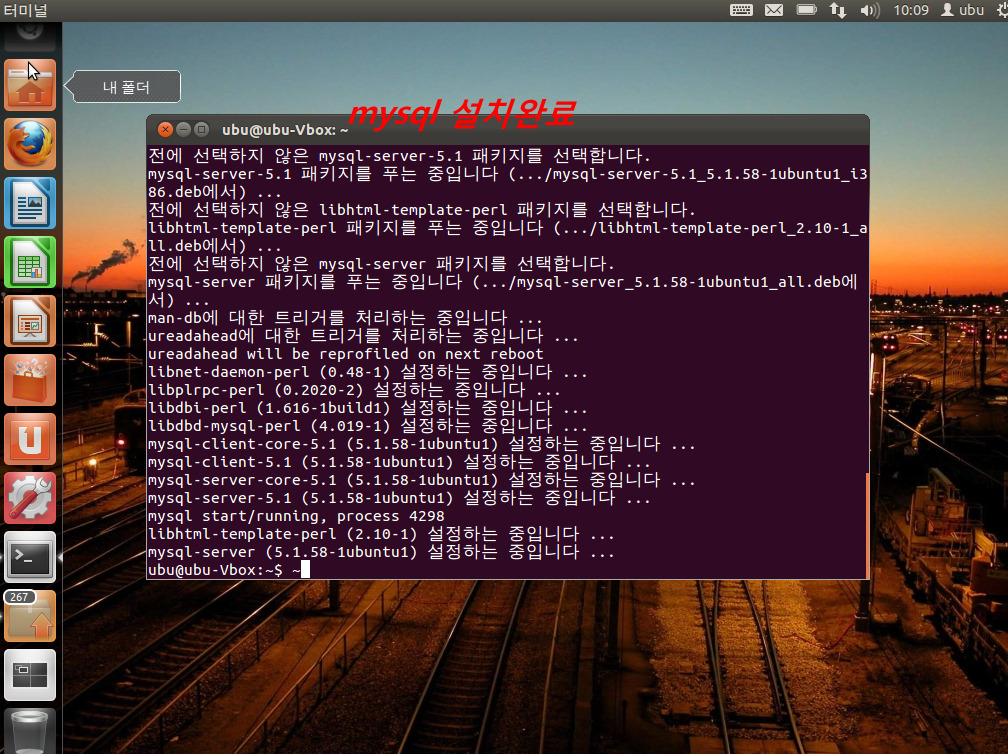Open the Trash bin
This screenshot has height=754, width=1008.
(30, 732)
